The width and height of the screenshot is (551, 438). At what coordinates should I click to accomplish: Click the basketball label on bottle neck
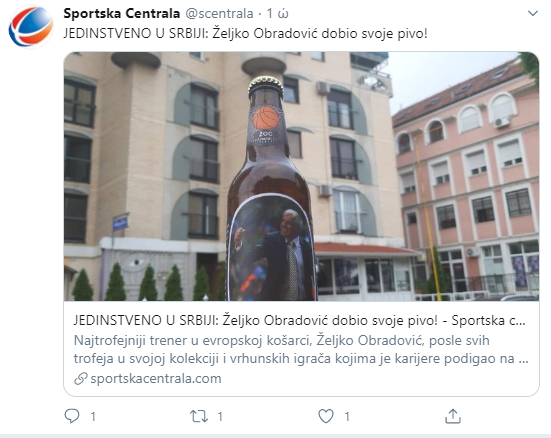coord(266,124)
